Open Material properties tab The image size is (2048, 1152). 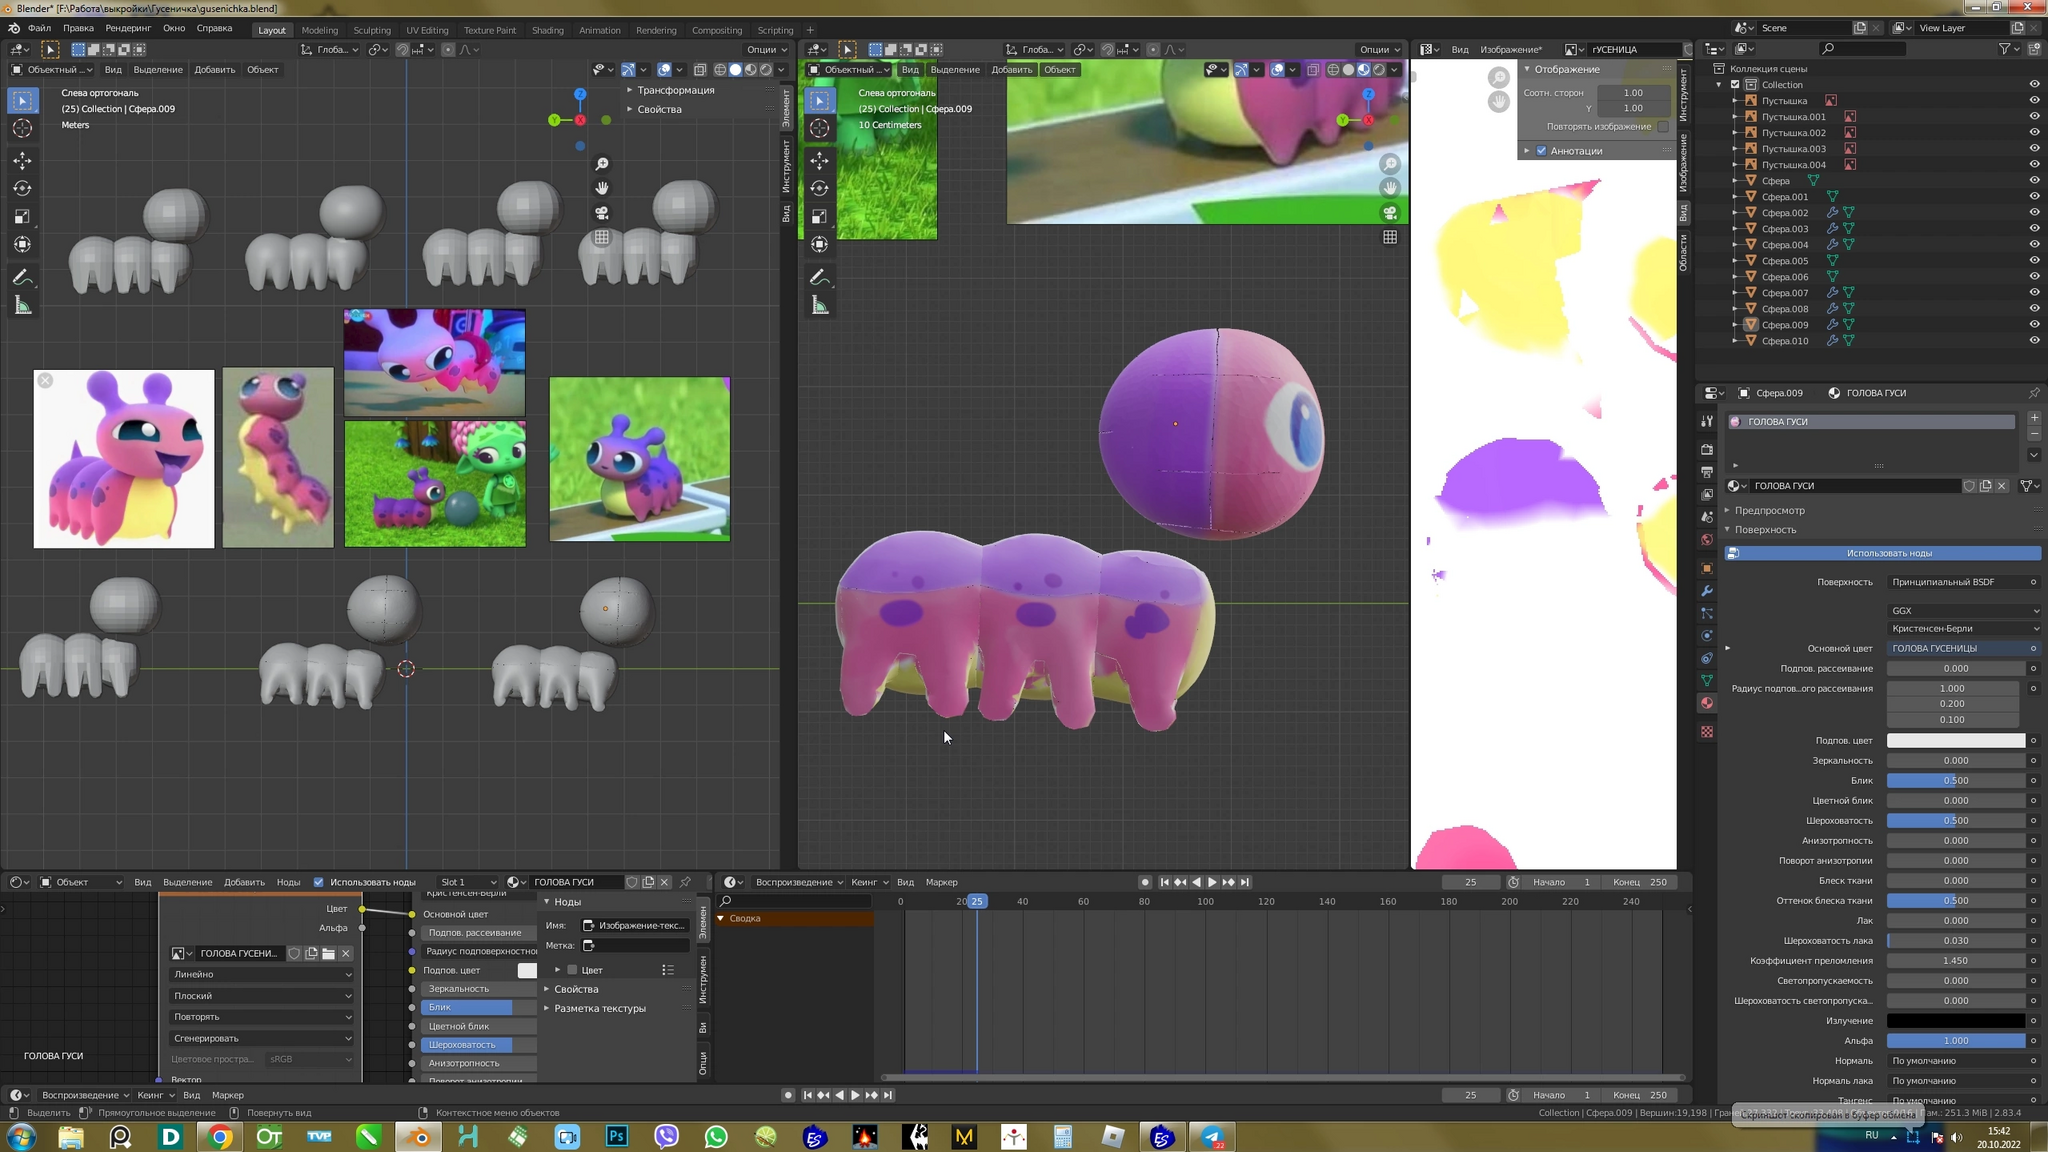coord(1707,703)
